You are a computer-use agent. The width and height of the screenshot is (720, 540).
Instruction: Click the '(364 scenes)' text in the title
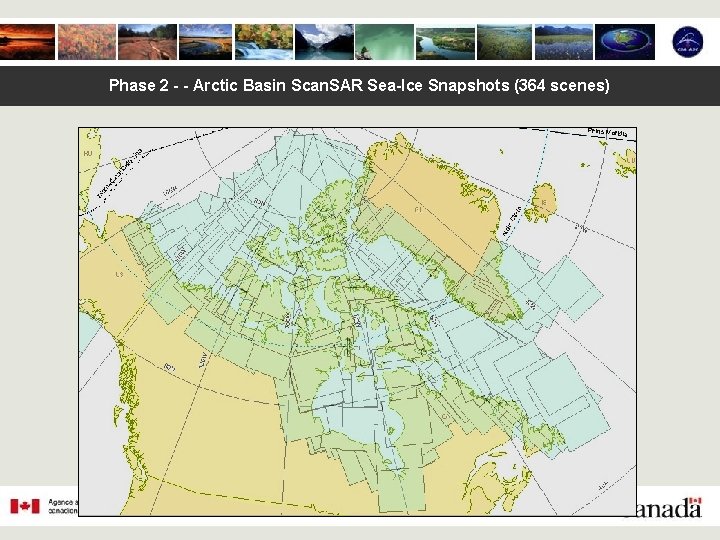pos(562,85)
